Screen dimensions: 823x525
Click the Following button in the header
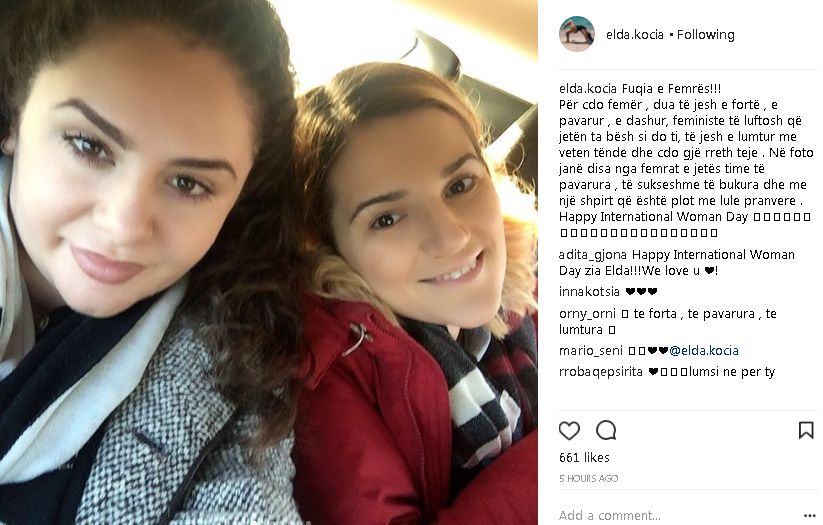tap(705, 35)
